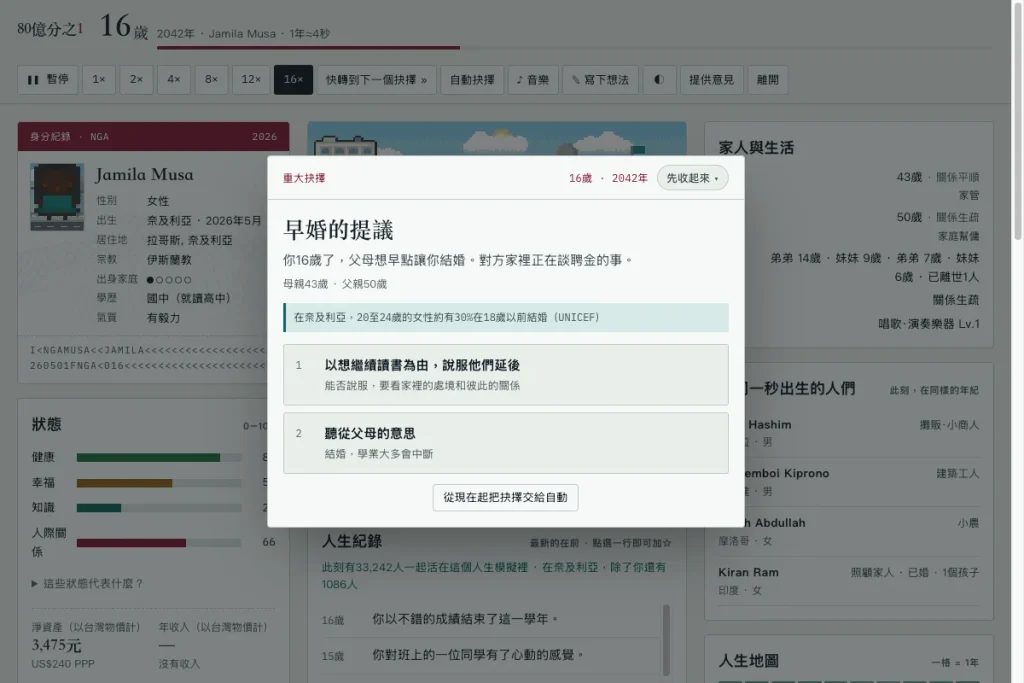Toggle the dark mode half-circle icon
Image resolution: width=1024 pixels, height=683 pixels.
[x=659, y=80]
